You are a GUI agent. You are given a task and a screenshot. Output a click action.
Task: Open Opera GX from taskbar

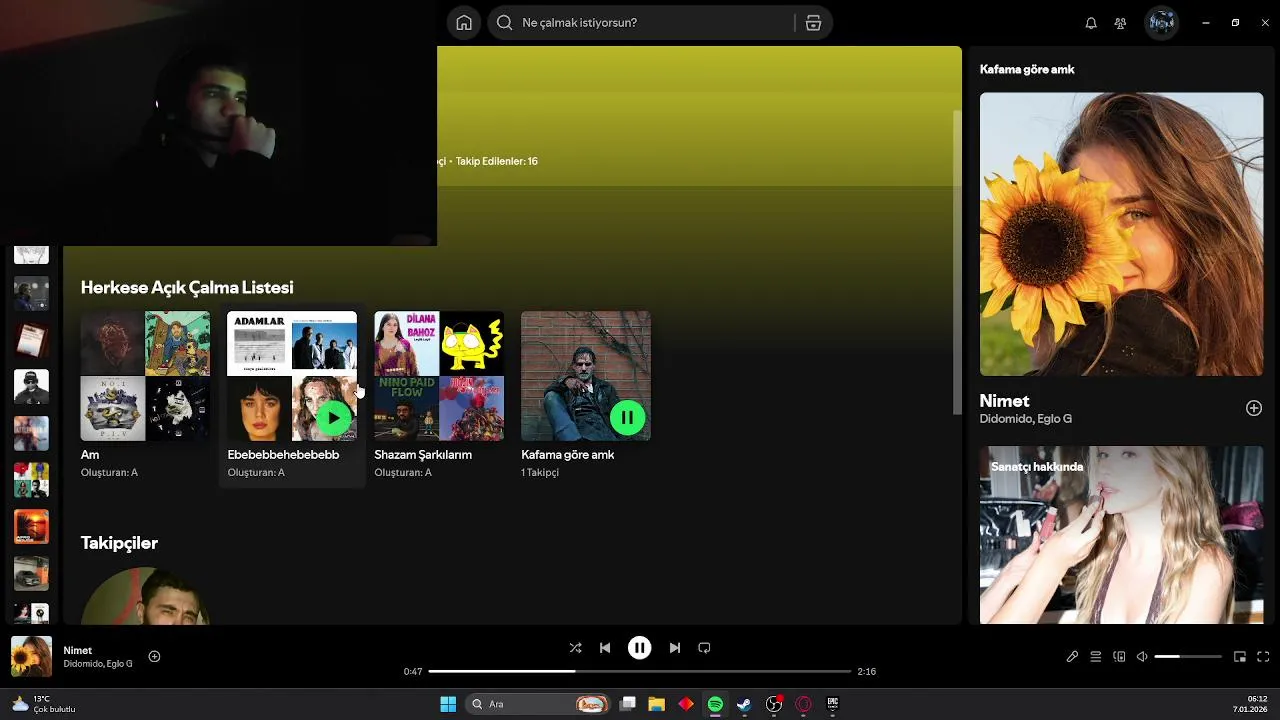tap(803, 704)
